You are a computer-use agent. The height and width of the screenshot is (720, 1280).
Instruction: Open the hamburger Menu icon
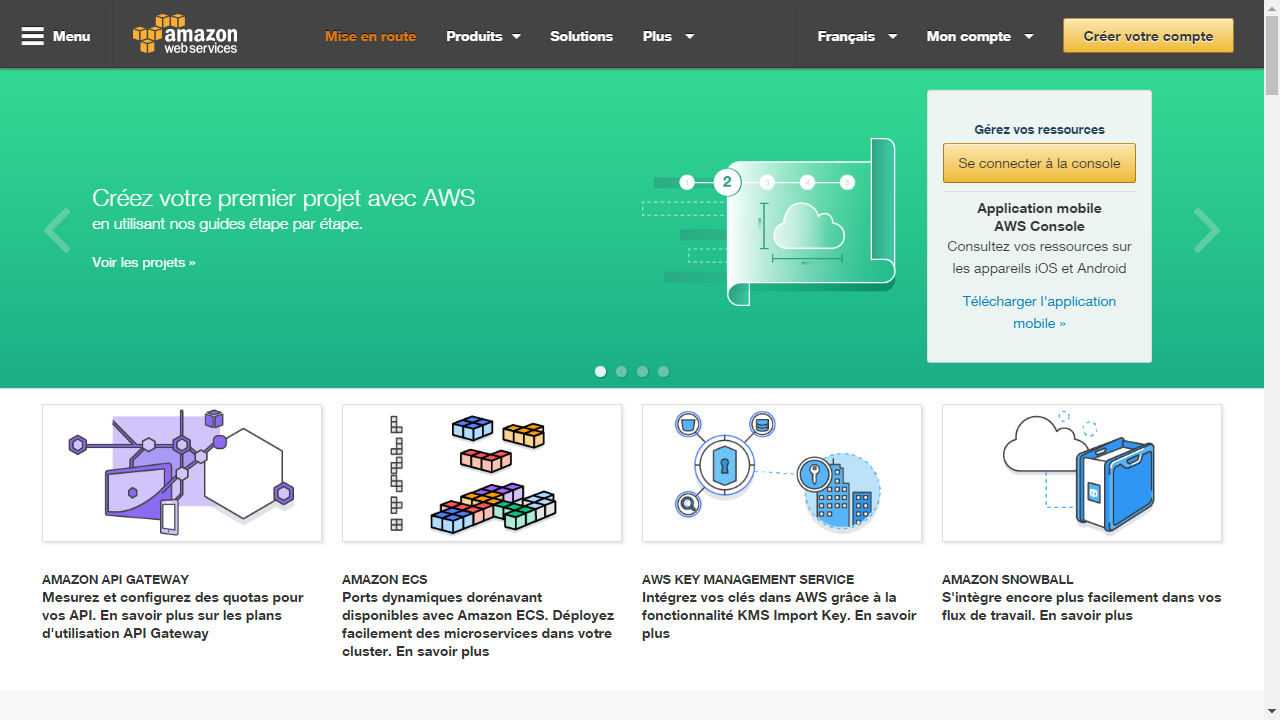click(33, 36)
